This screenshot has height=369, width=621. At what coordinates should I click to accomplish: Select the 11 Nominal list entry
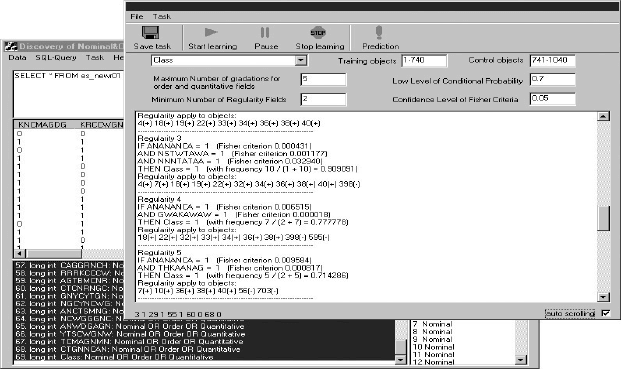pyautogui.click(x=433, y=354)
